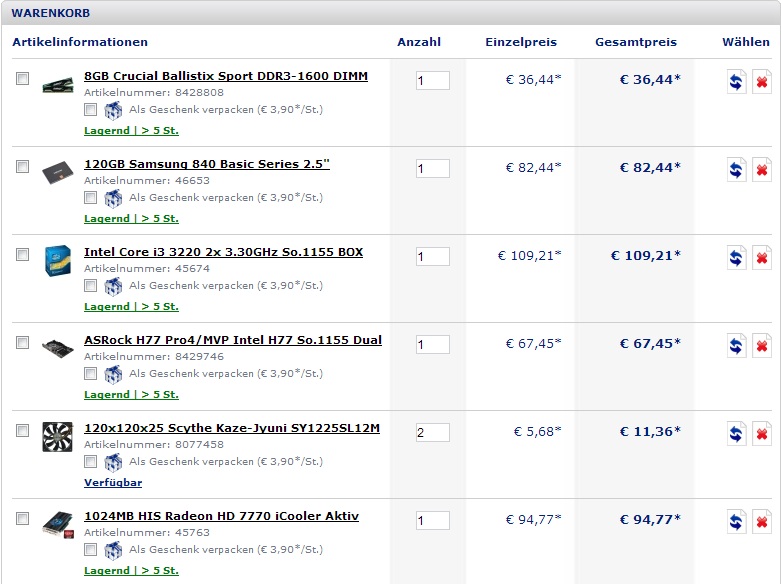Screen dimensions: 781x584
Task: Select the Scythe Kaze-Jyuni row checkbox
Action: tap(22, 431)
